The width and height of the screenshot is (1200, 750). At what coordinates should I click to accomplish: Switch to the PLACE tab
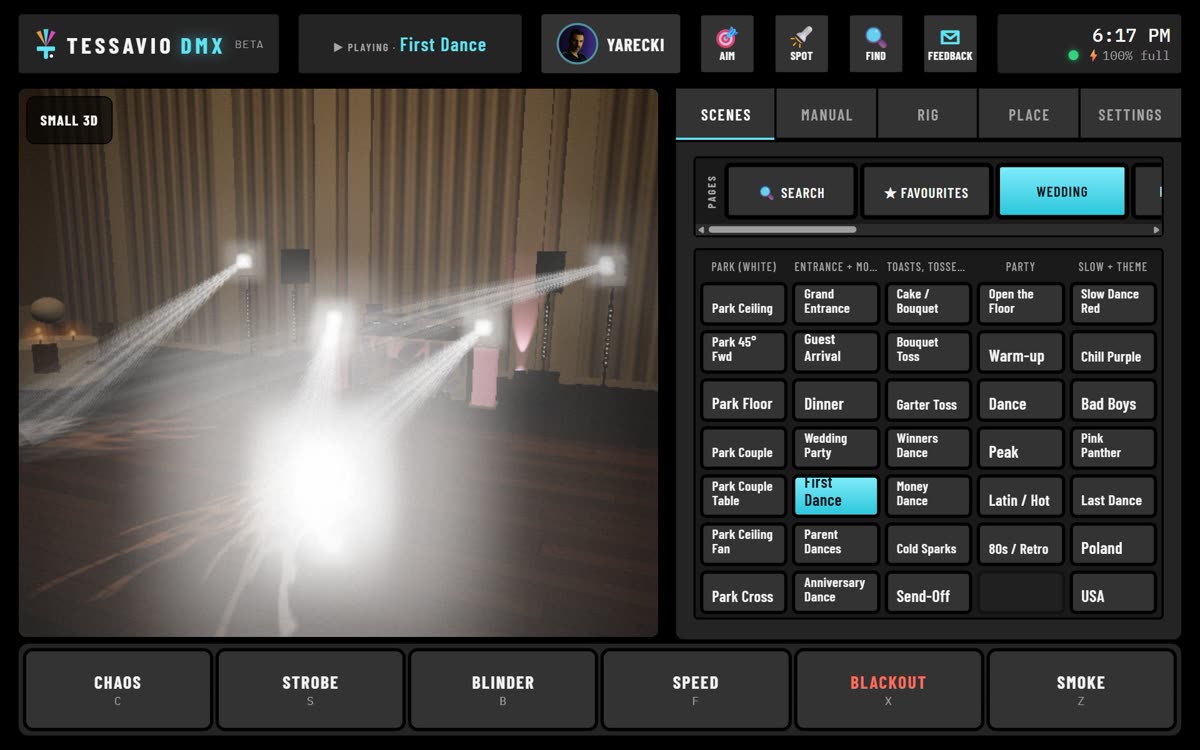(x=1029, y=114)
